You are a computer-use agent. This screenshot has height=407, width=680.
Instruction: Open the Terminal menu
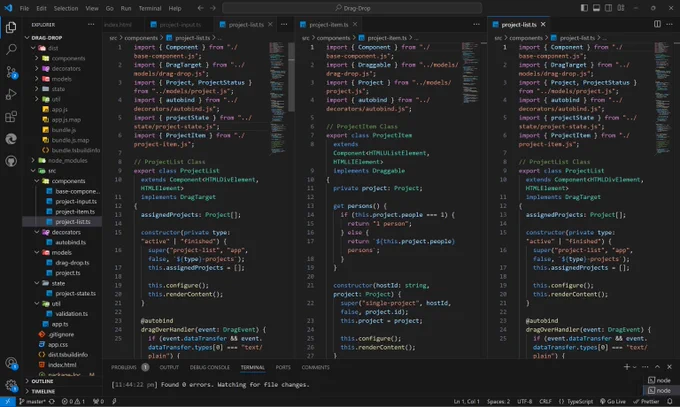pyautogui.click(x=150, y=8)
